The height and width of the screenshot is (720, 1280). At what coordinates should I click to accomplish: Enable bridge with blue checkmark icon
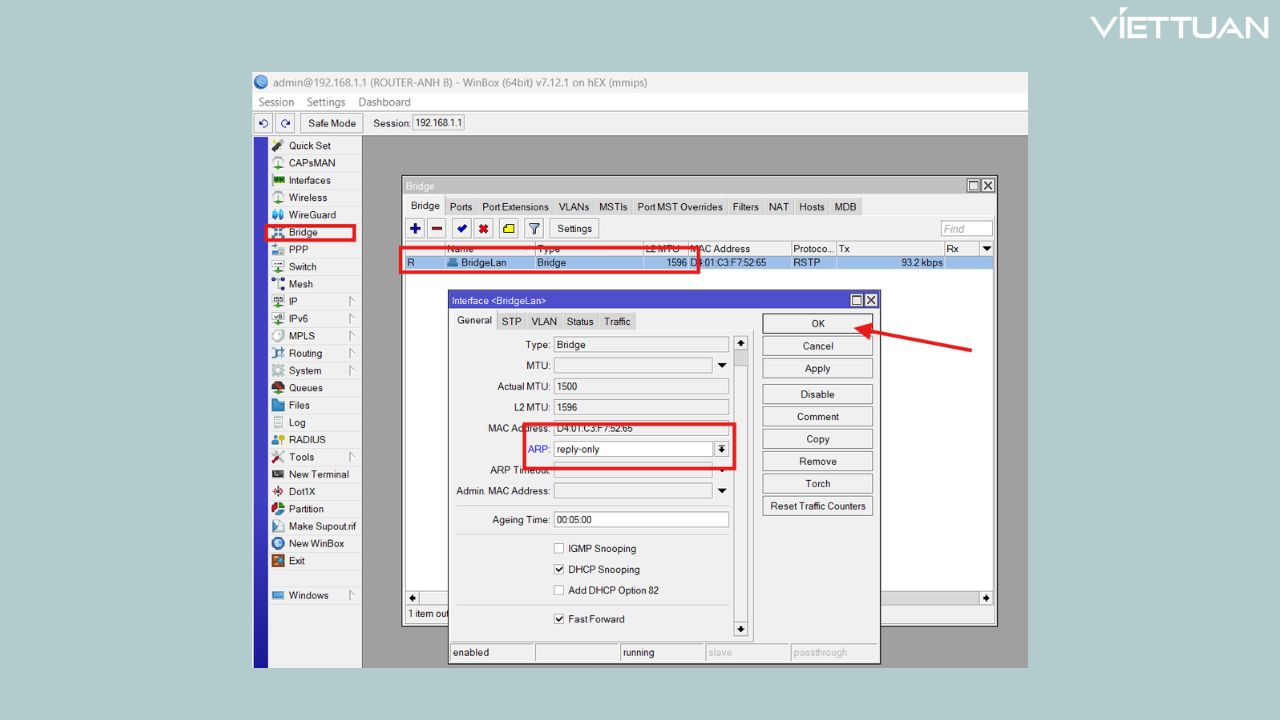(461, 228)
